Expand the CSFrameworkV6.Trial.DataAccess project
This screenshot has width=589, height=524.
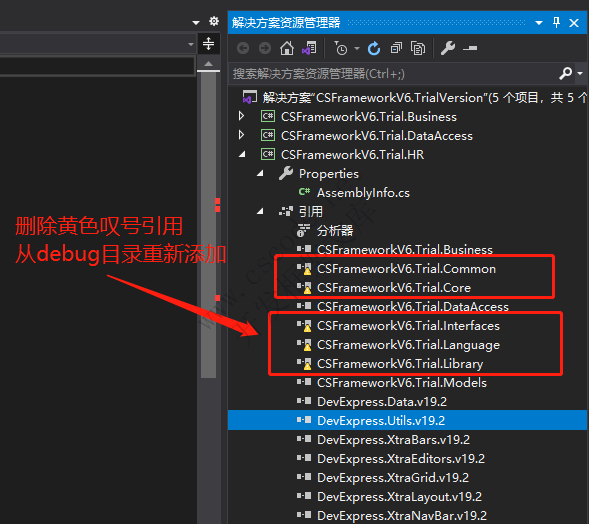(x=241, y=135)
